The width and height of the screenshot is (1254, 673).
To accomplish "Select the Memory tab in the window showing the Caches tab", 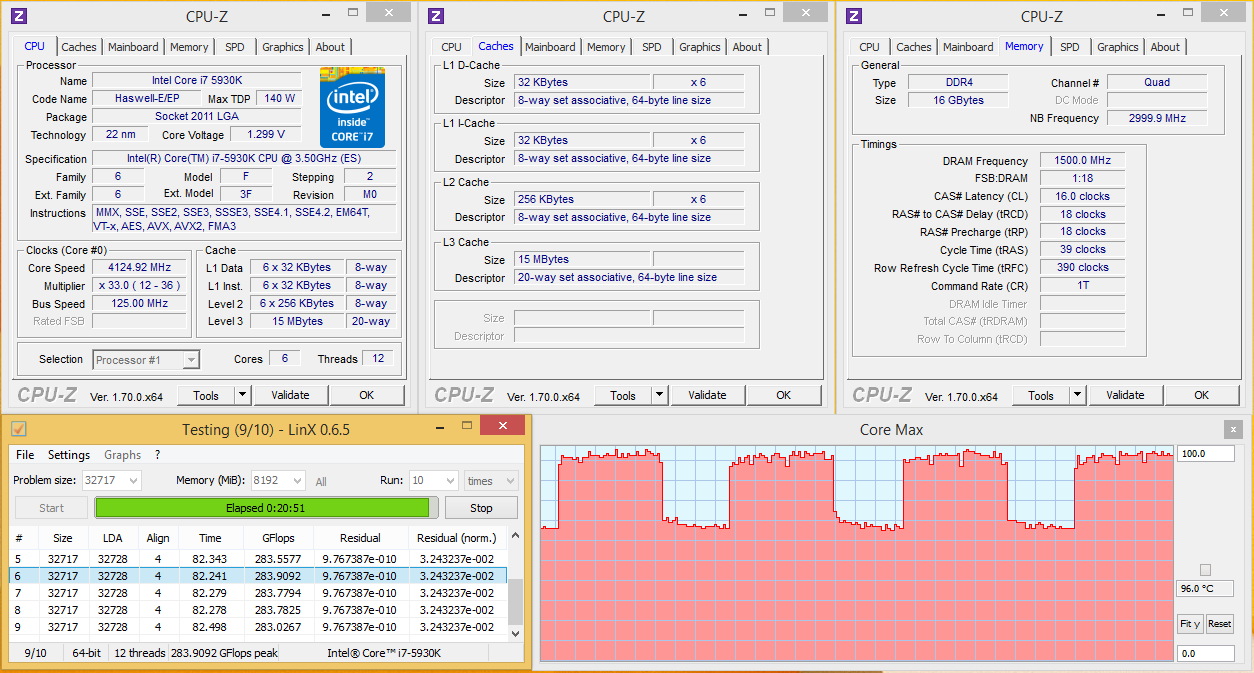I will click(x=606, y=47).
